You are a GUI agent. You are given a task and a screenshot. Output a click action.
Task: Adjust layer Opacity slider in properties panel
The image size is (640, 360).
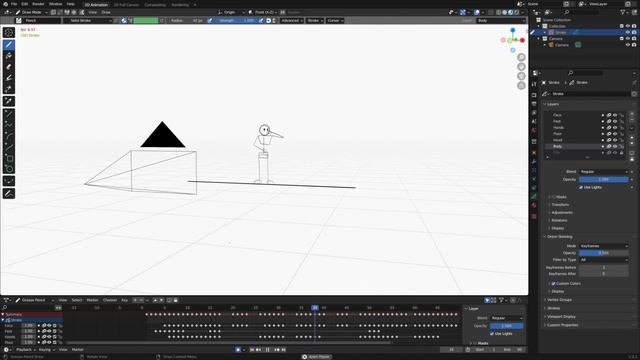pos(604,180)
